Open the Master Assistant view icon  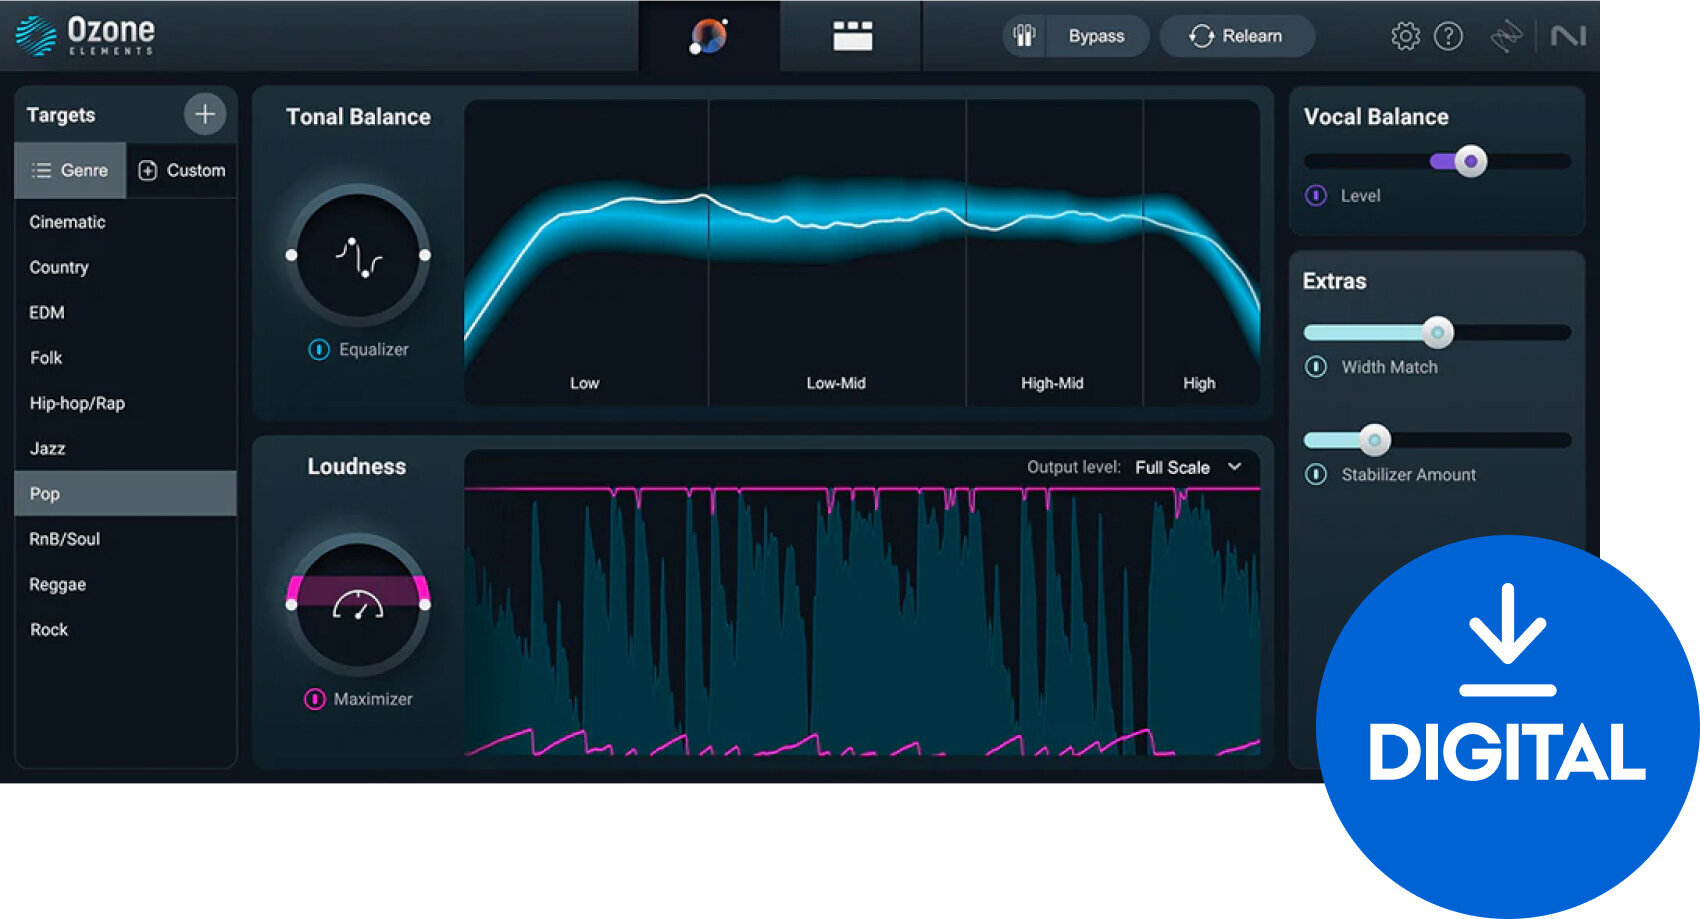click(x=709, y=36)
